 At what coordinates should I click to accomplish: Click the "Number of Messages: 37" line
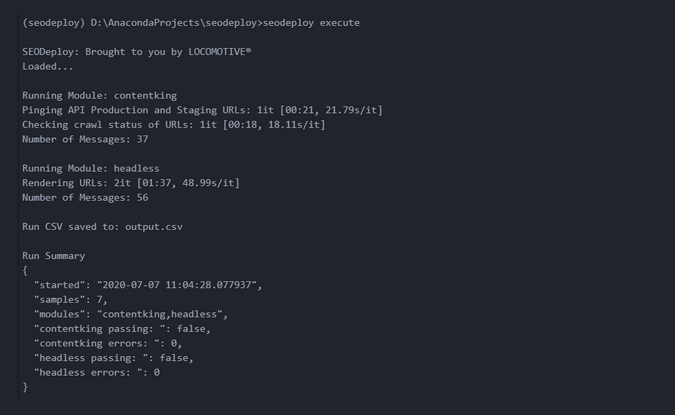[x=85, y=139]
